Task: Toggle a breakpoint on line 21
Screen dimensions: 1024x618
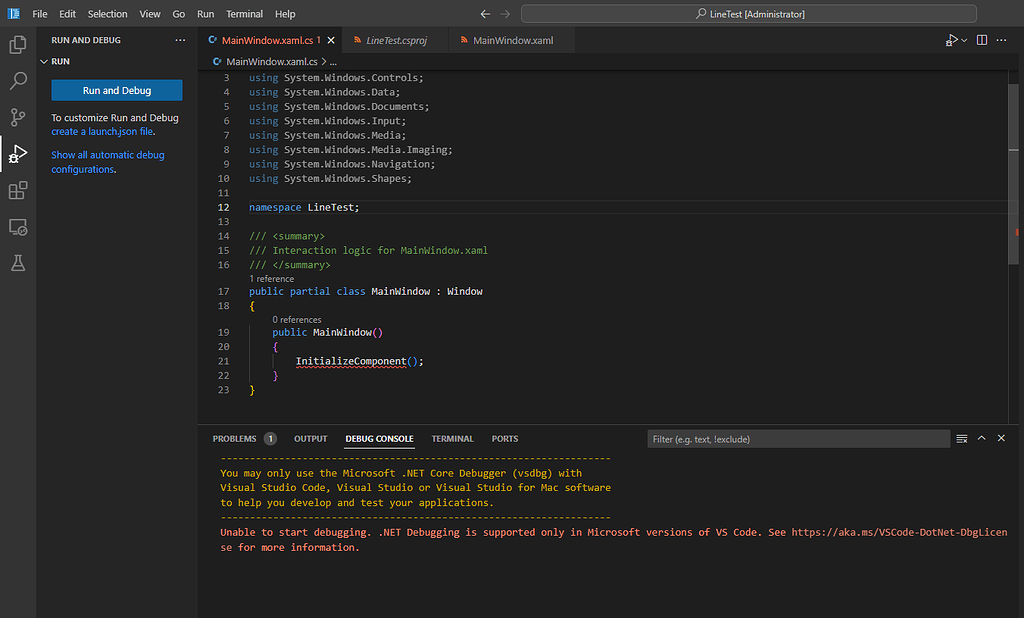Action: pos(210,361)
